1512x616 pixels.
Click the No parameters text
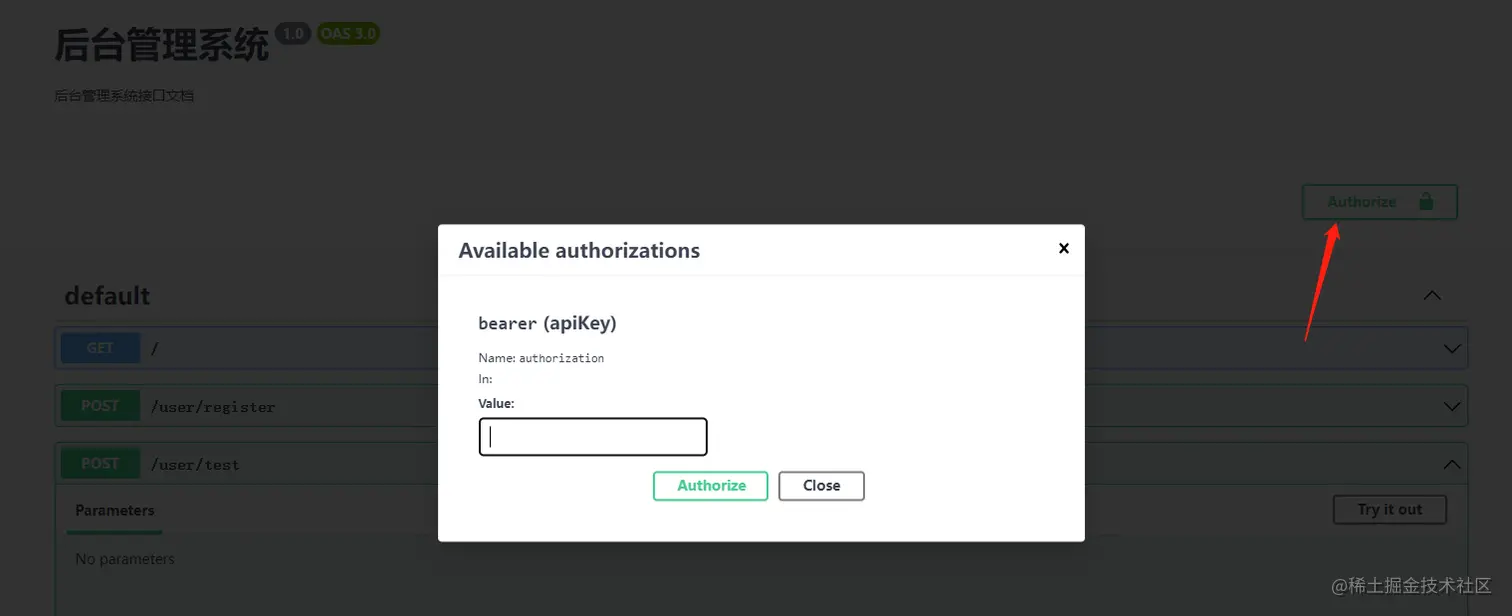click(125, 559)
